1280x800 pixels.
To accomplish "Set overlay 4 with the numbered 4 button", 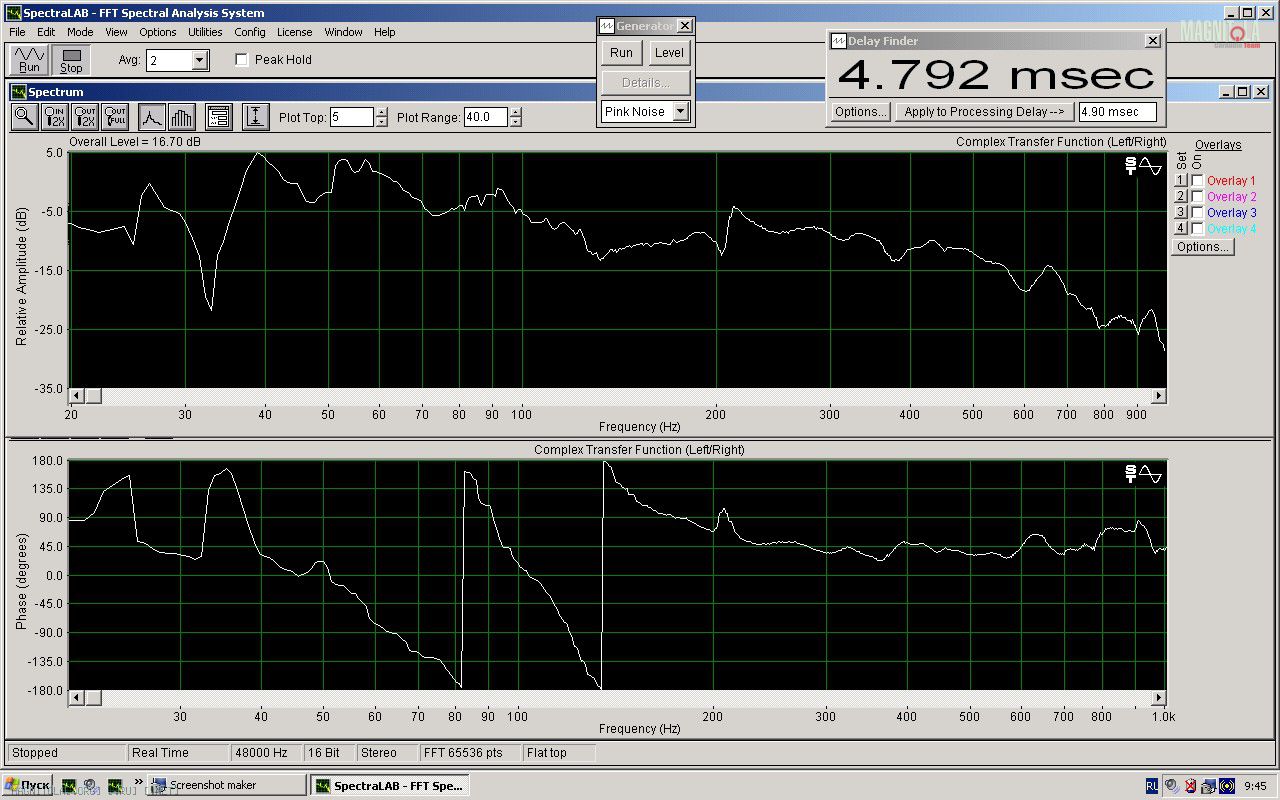I will pos(1180,229).
